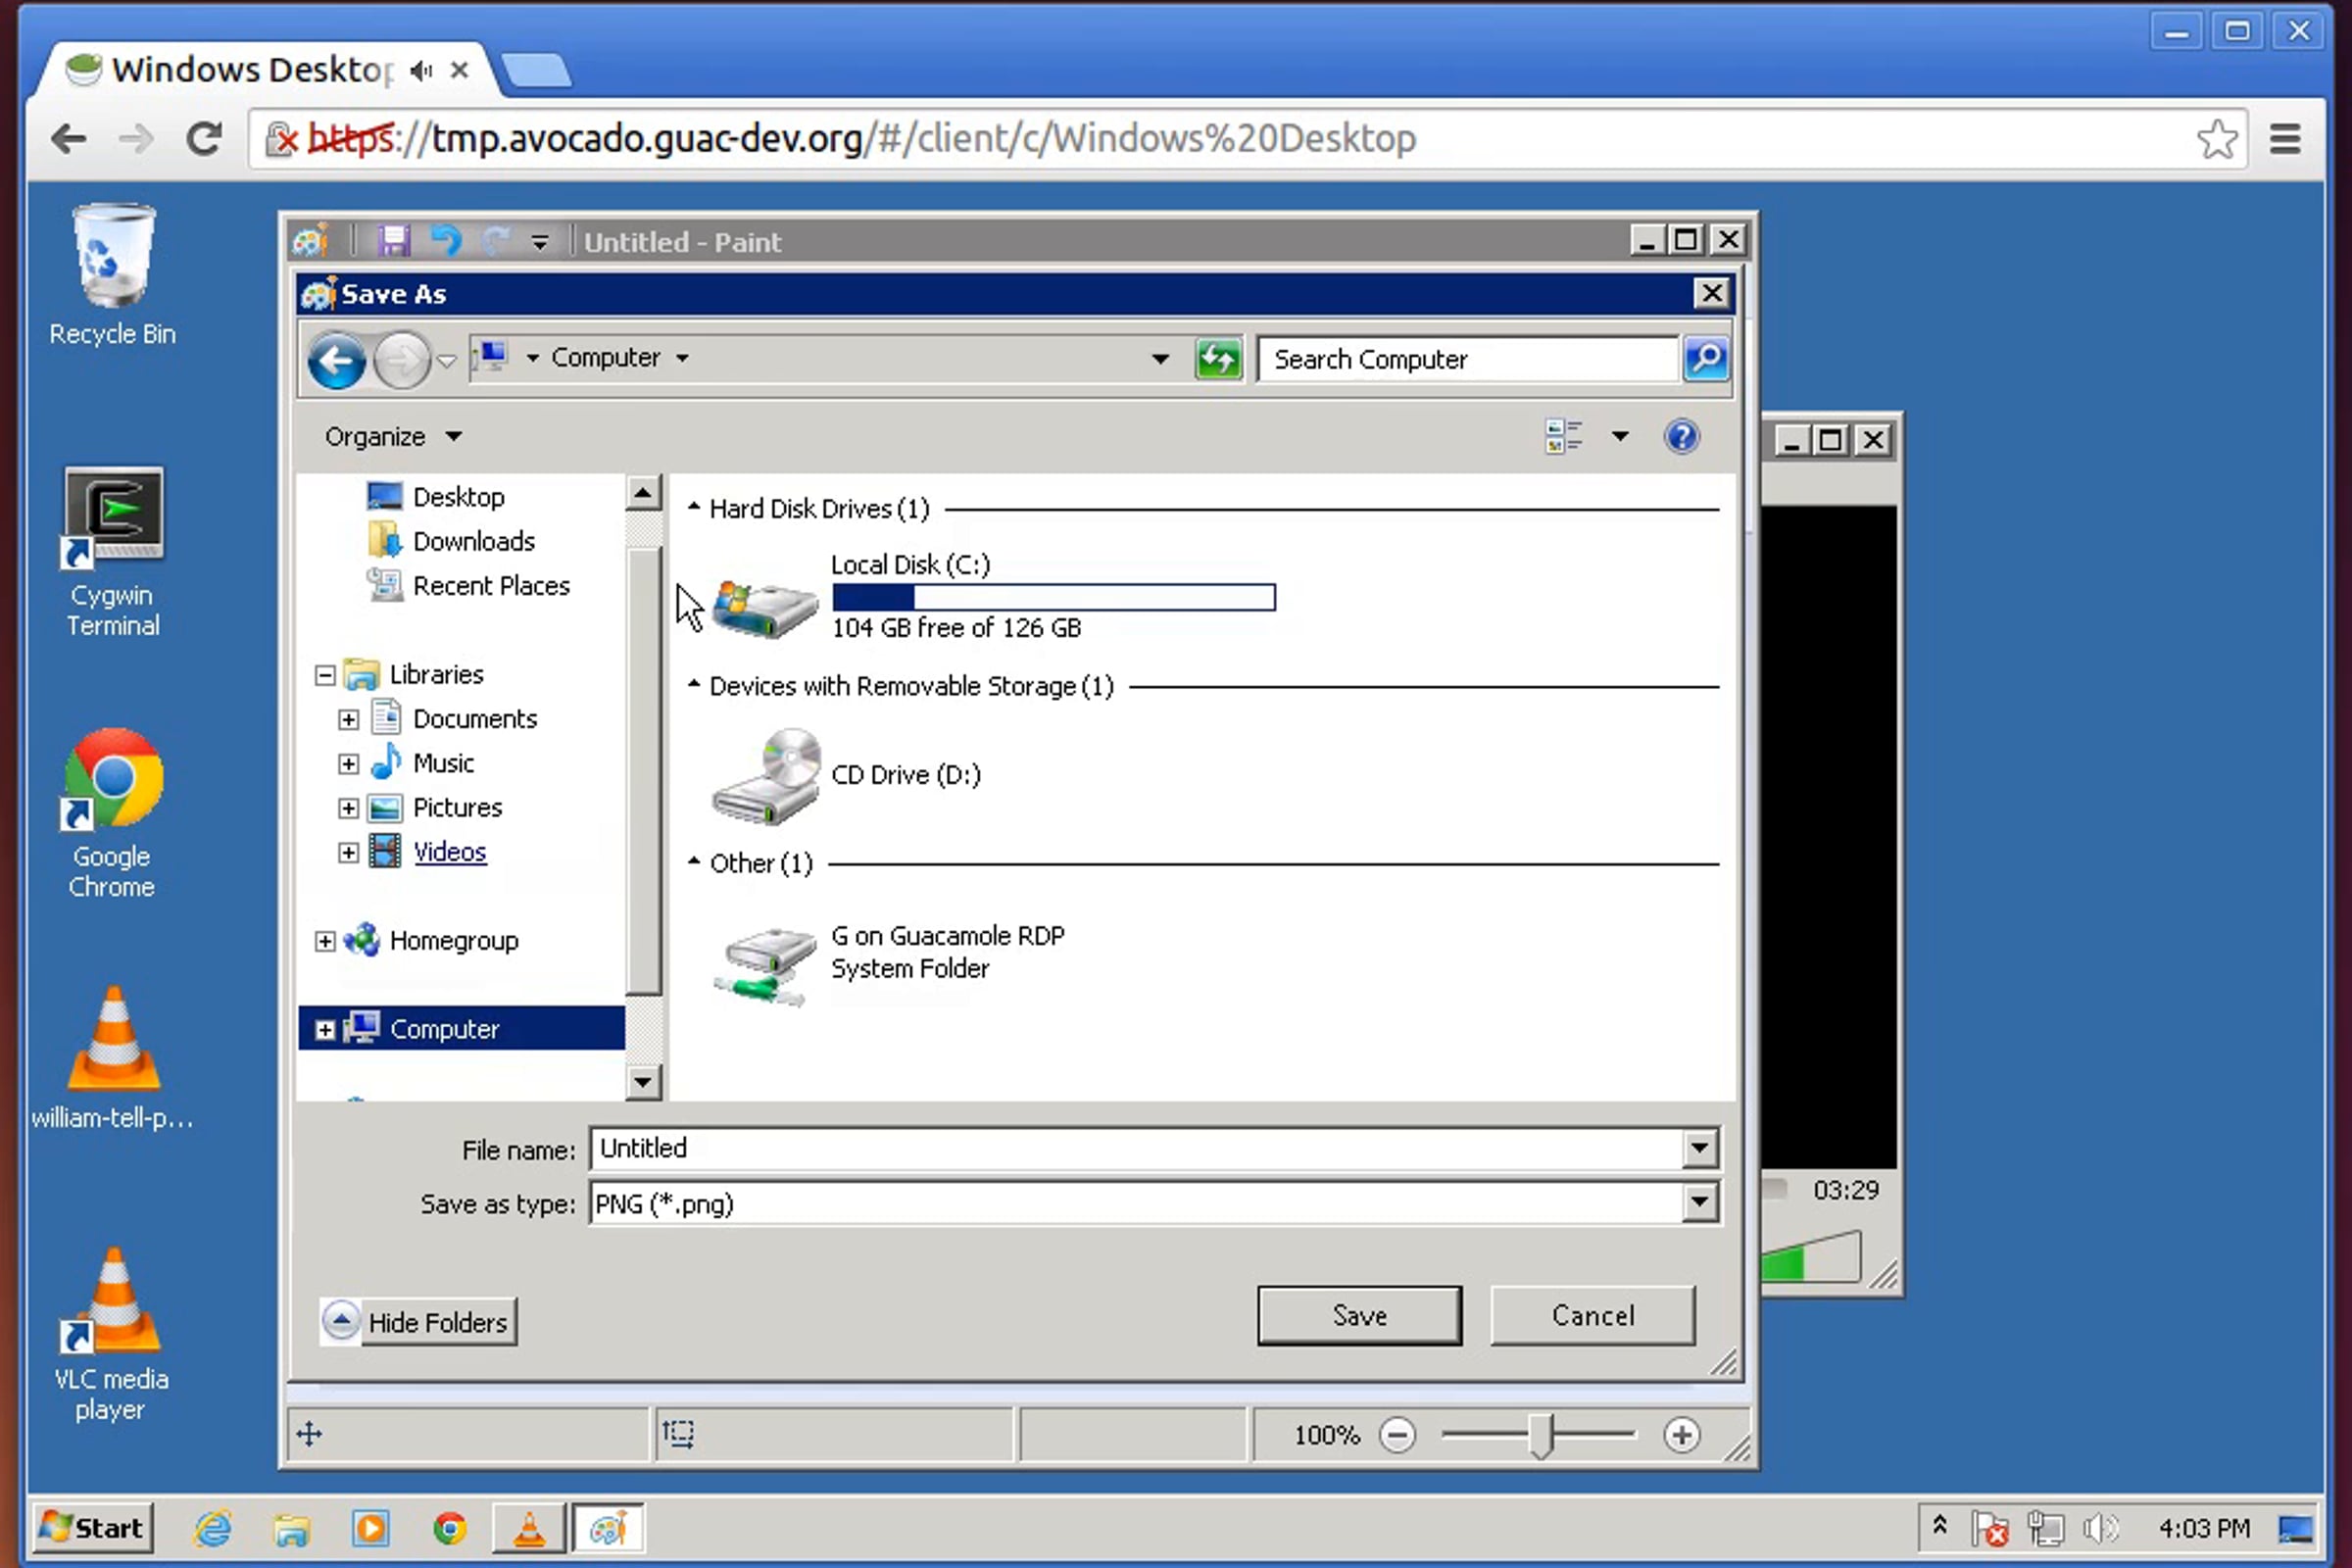Click the Paint palette icon in the title bar
This screenshot has width=2352, height=1568.
tap(310, 241)
